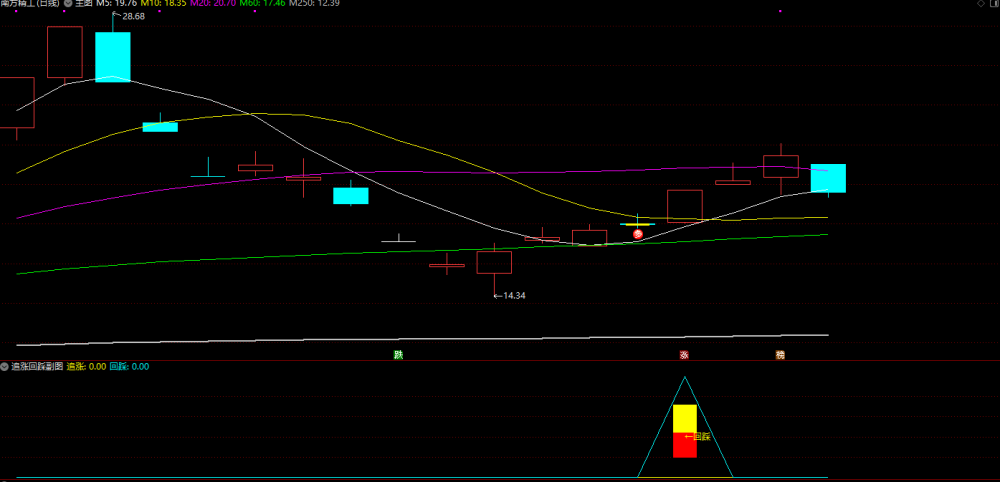Click the red signal marker on the white MA line
Viewport: 1000px width, 482px height.
point(637,234)
